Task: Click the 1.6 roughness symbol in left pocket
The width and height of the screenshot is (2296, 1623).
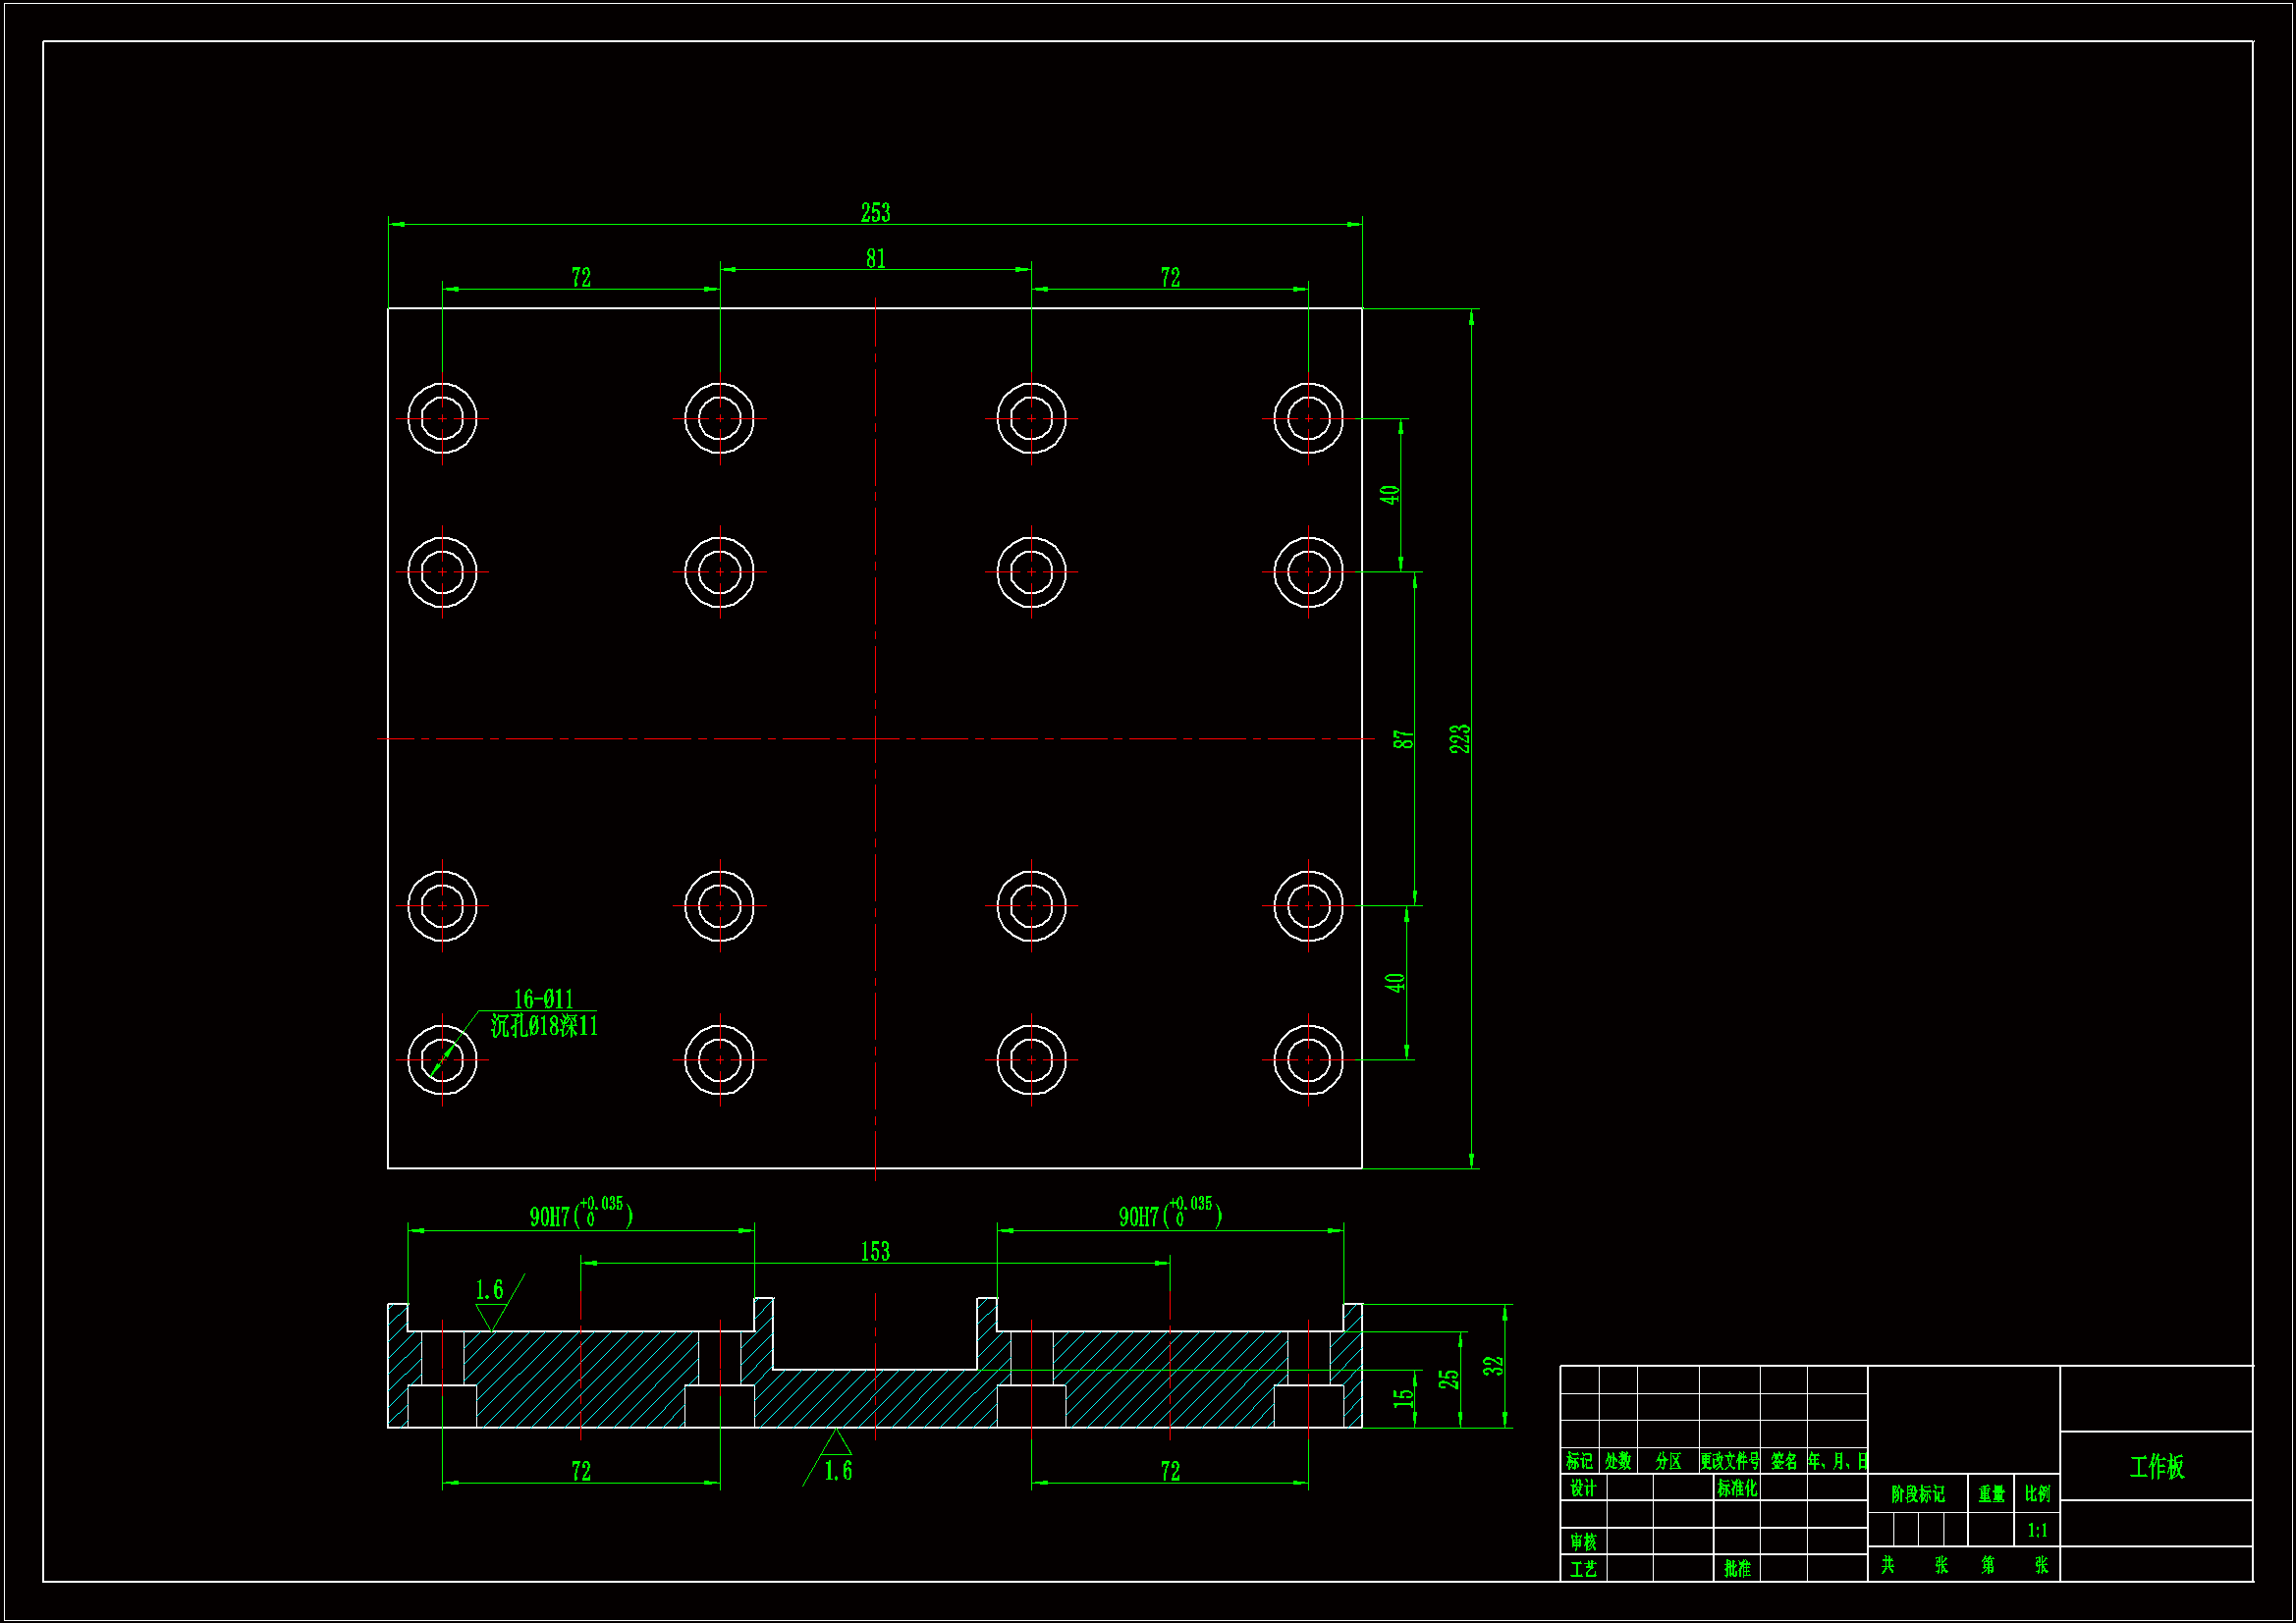Action: tap(489, 1290)
